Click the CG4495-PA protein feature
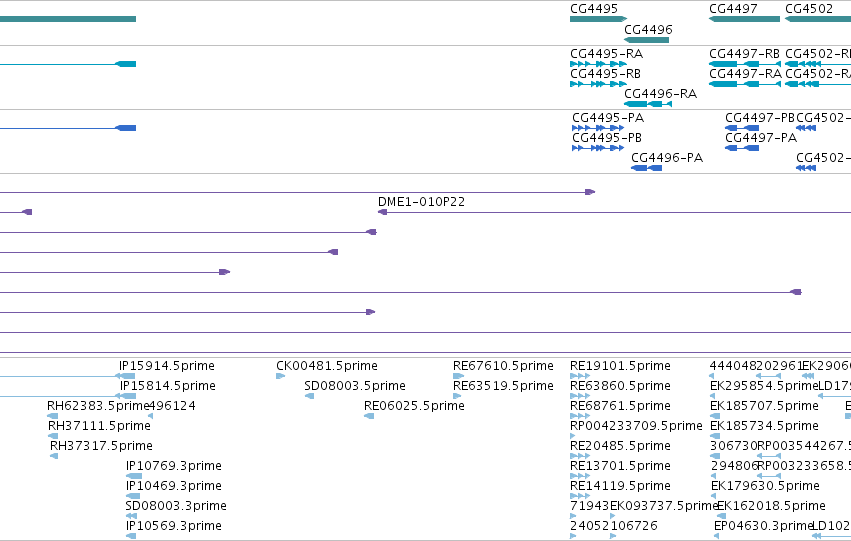Viewport: 851px width, 541px height. point(598,128)
